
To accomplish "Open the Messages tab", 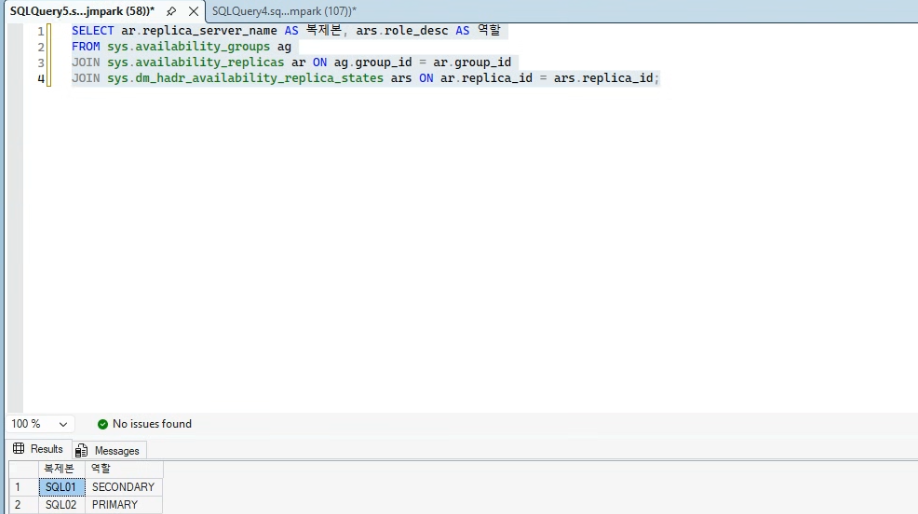I will (108, 451).
